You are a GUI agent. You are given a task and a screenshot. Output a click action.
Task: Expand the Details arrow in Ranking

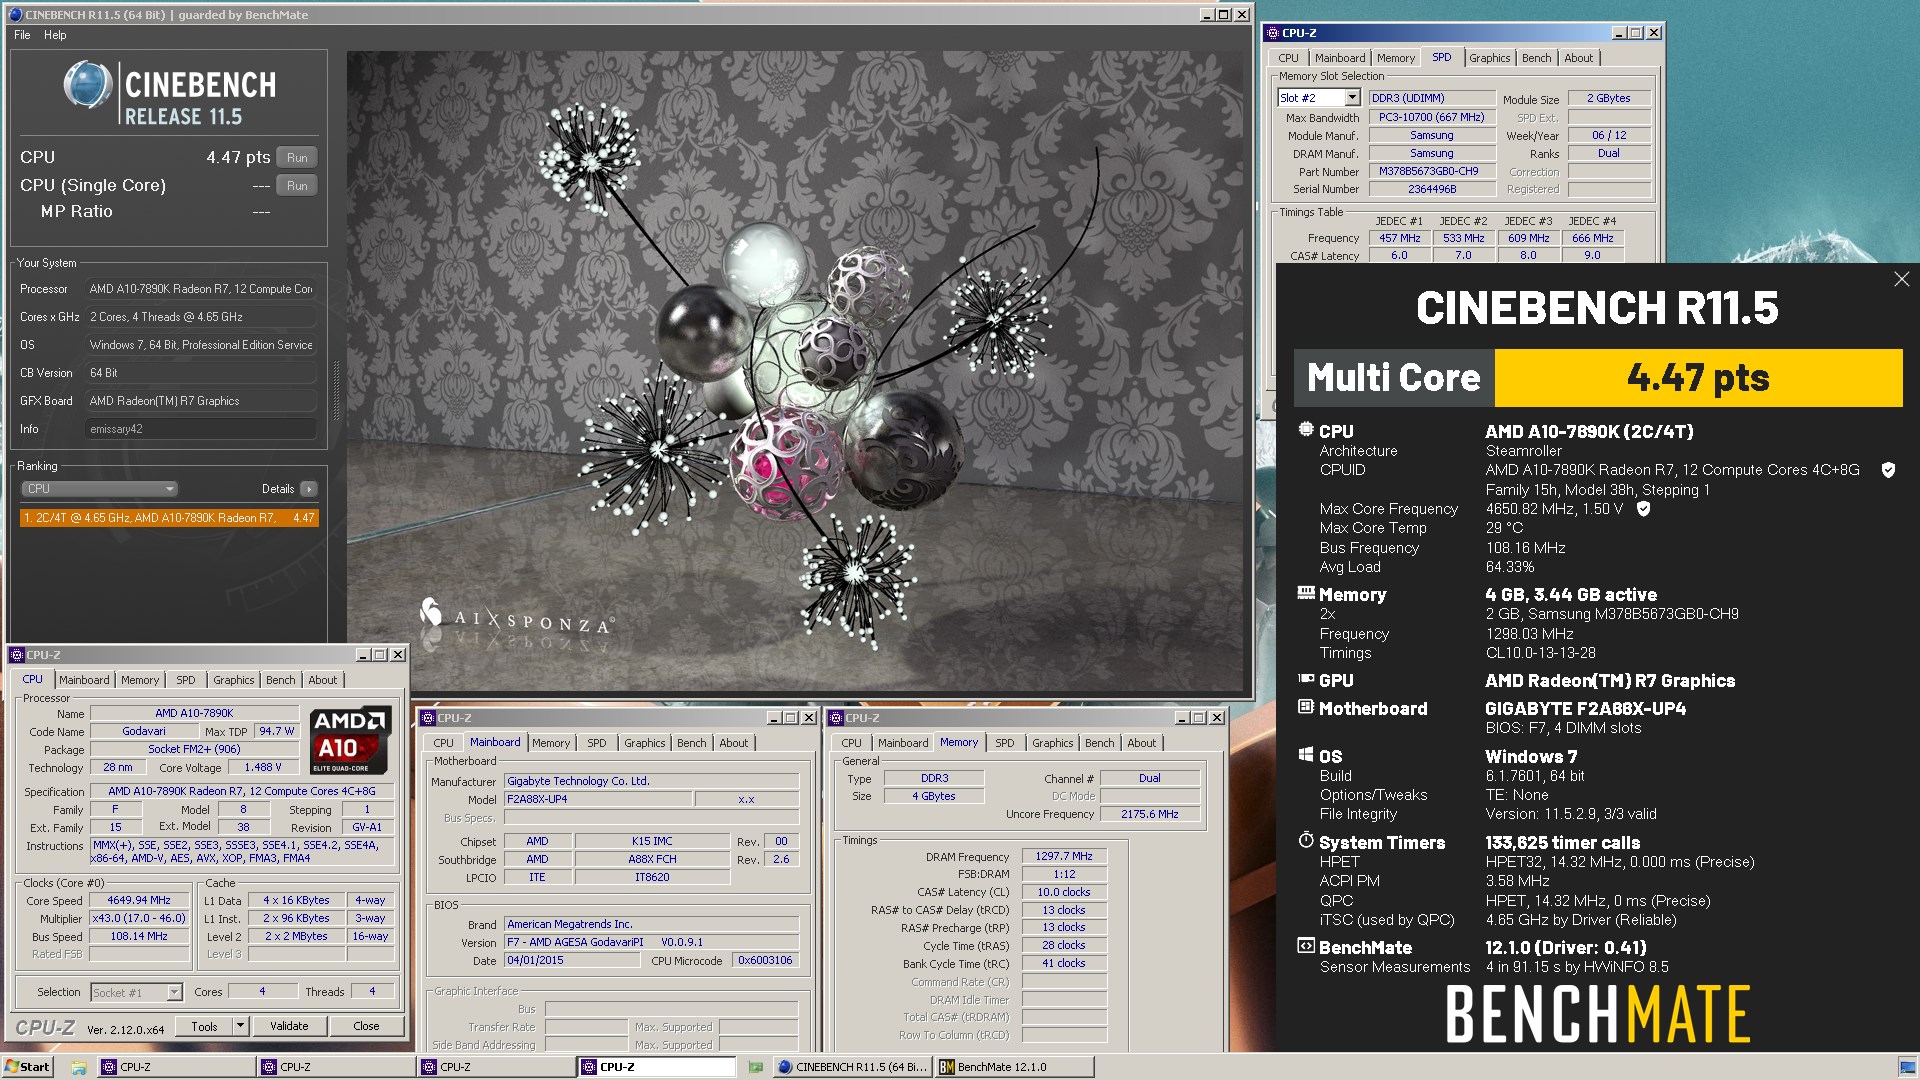[308, 489]
